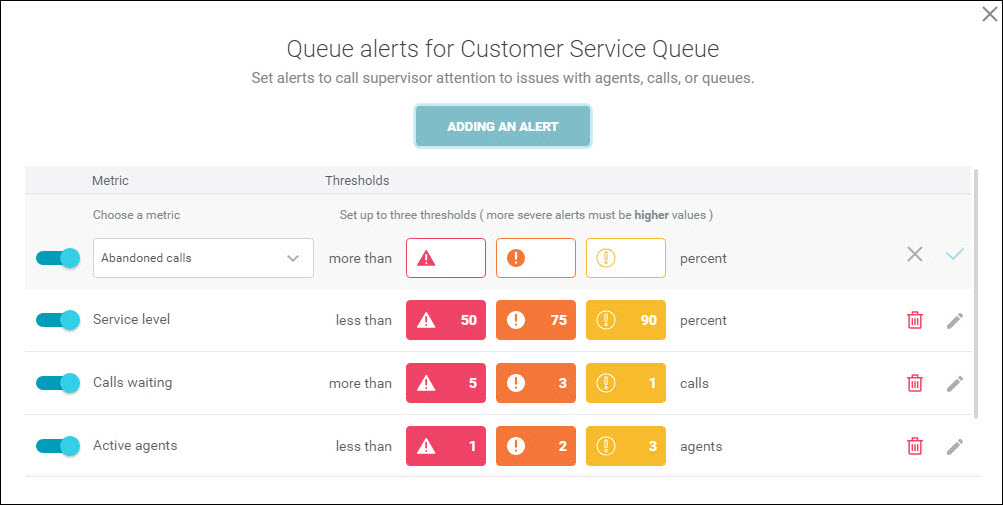Click the alerts list vertical scrollbar
The height and width of the screenshot is (505, 1003).
click(975, 293)
